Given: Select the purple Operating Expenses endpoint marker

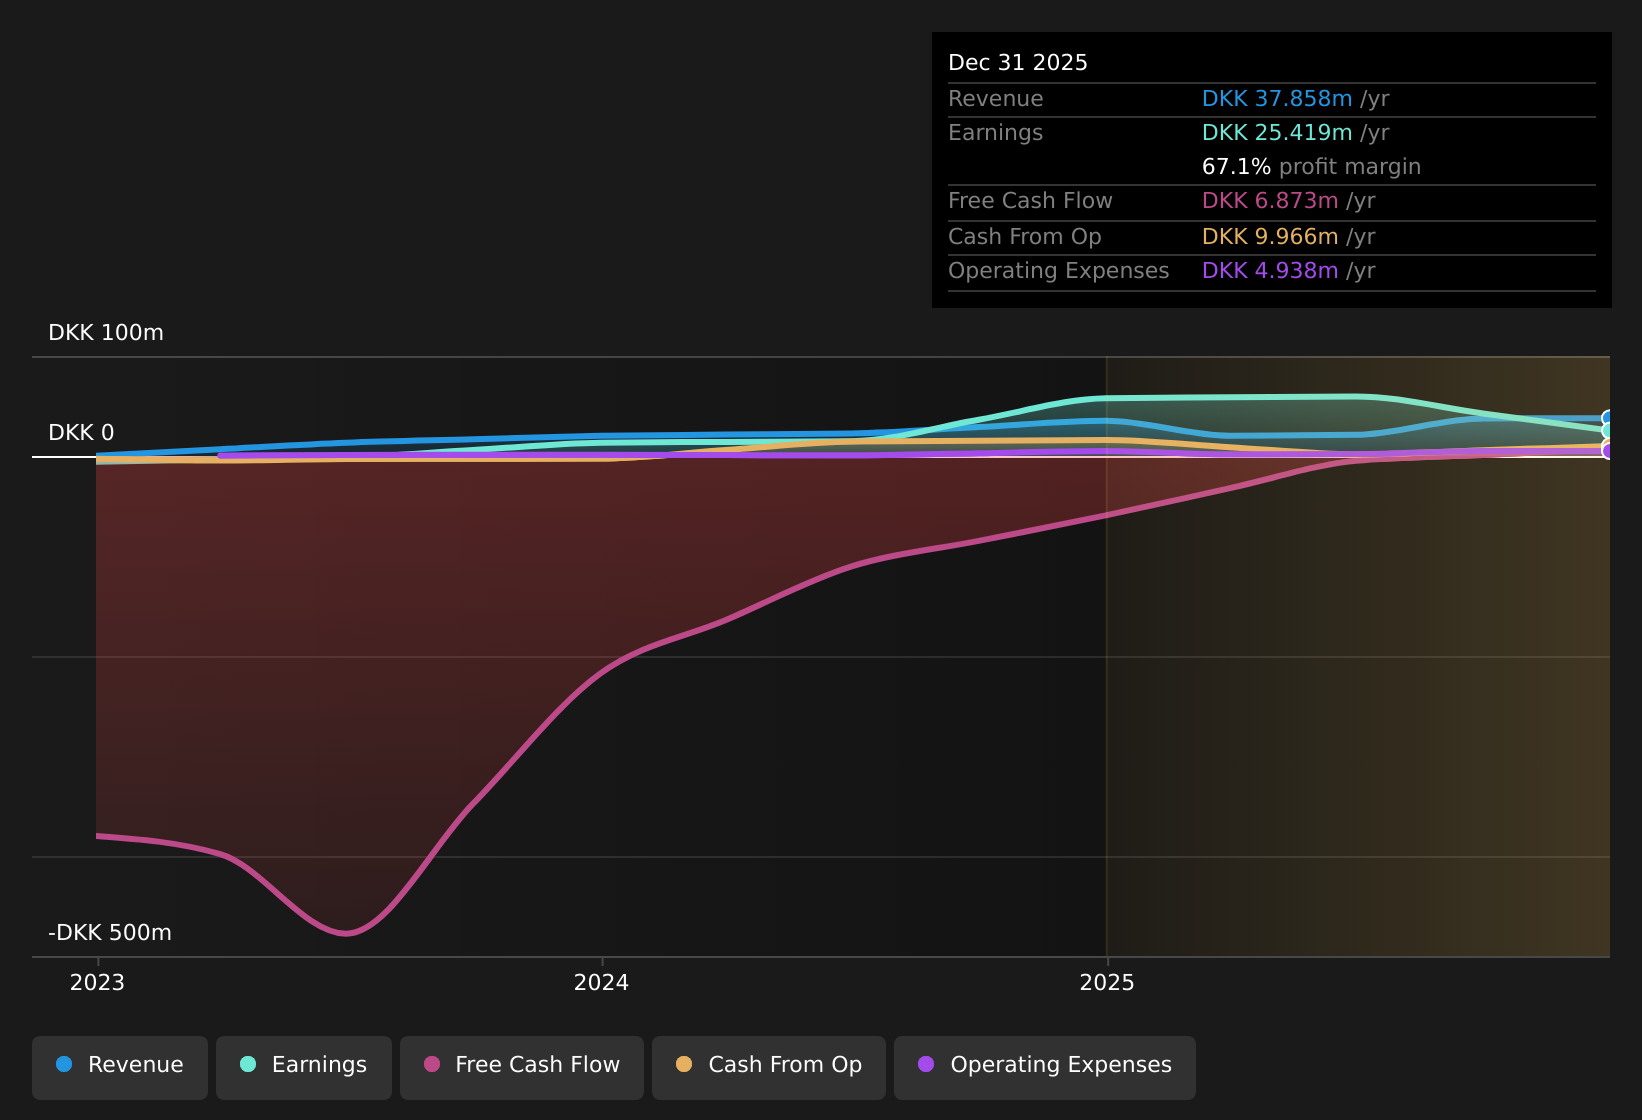Looking at the screenshot, I should coord(1608,451).
